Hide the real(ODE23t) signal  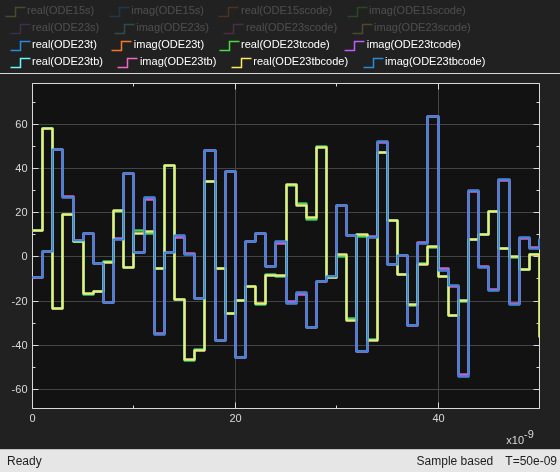coord(54,45)
